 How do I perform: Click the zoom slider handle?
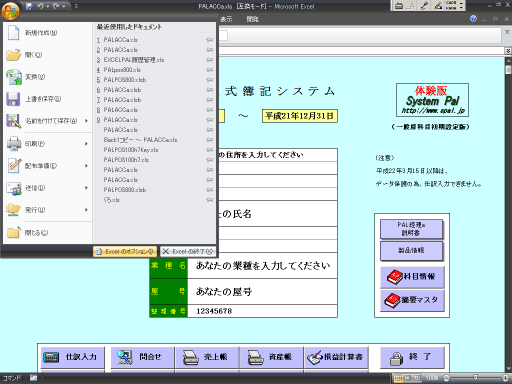tap(475, 378)
